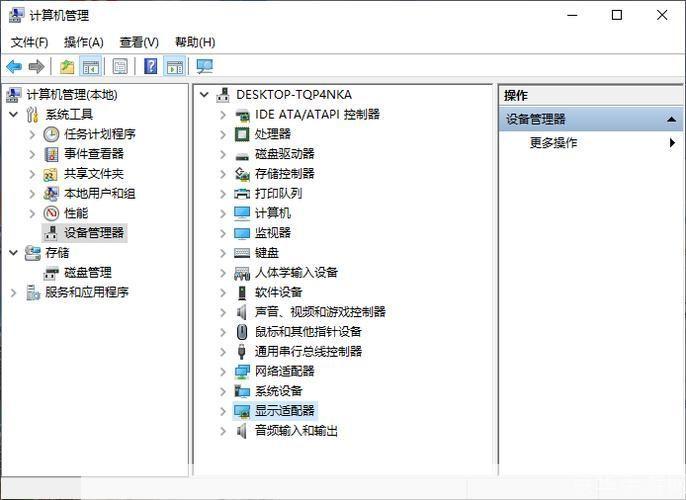Expand the 显示适配器 category
The image size is (686, 500).
click(x=223, y=411)
